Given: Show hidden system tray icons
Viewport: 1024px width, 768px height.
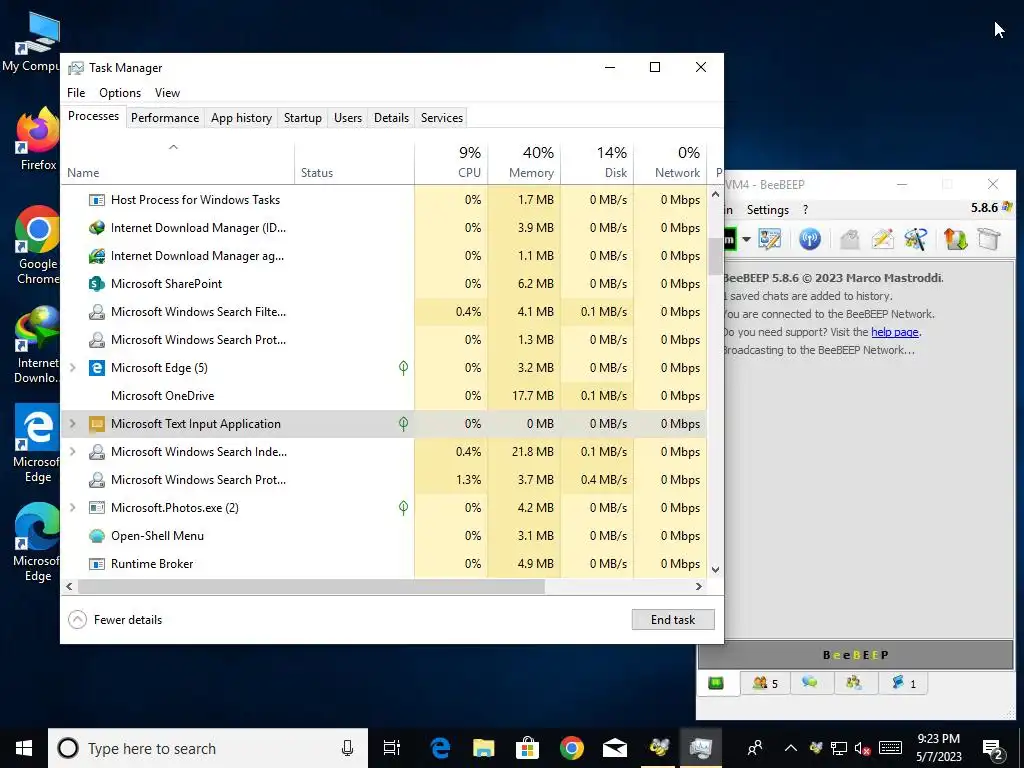Looking at the screenshot, I should [790, 748].
